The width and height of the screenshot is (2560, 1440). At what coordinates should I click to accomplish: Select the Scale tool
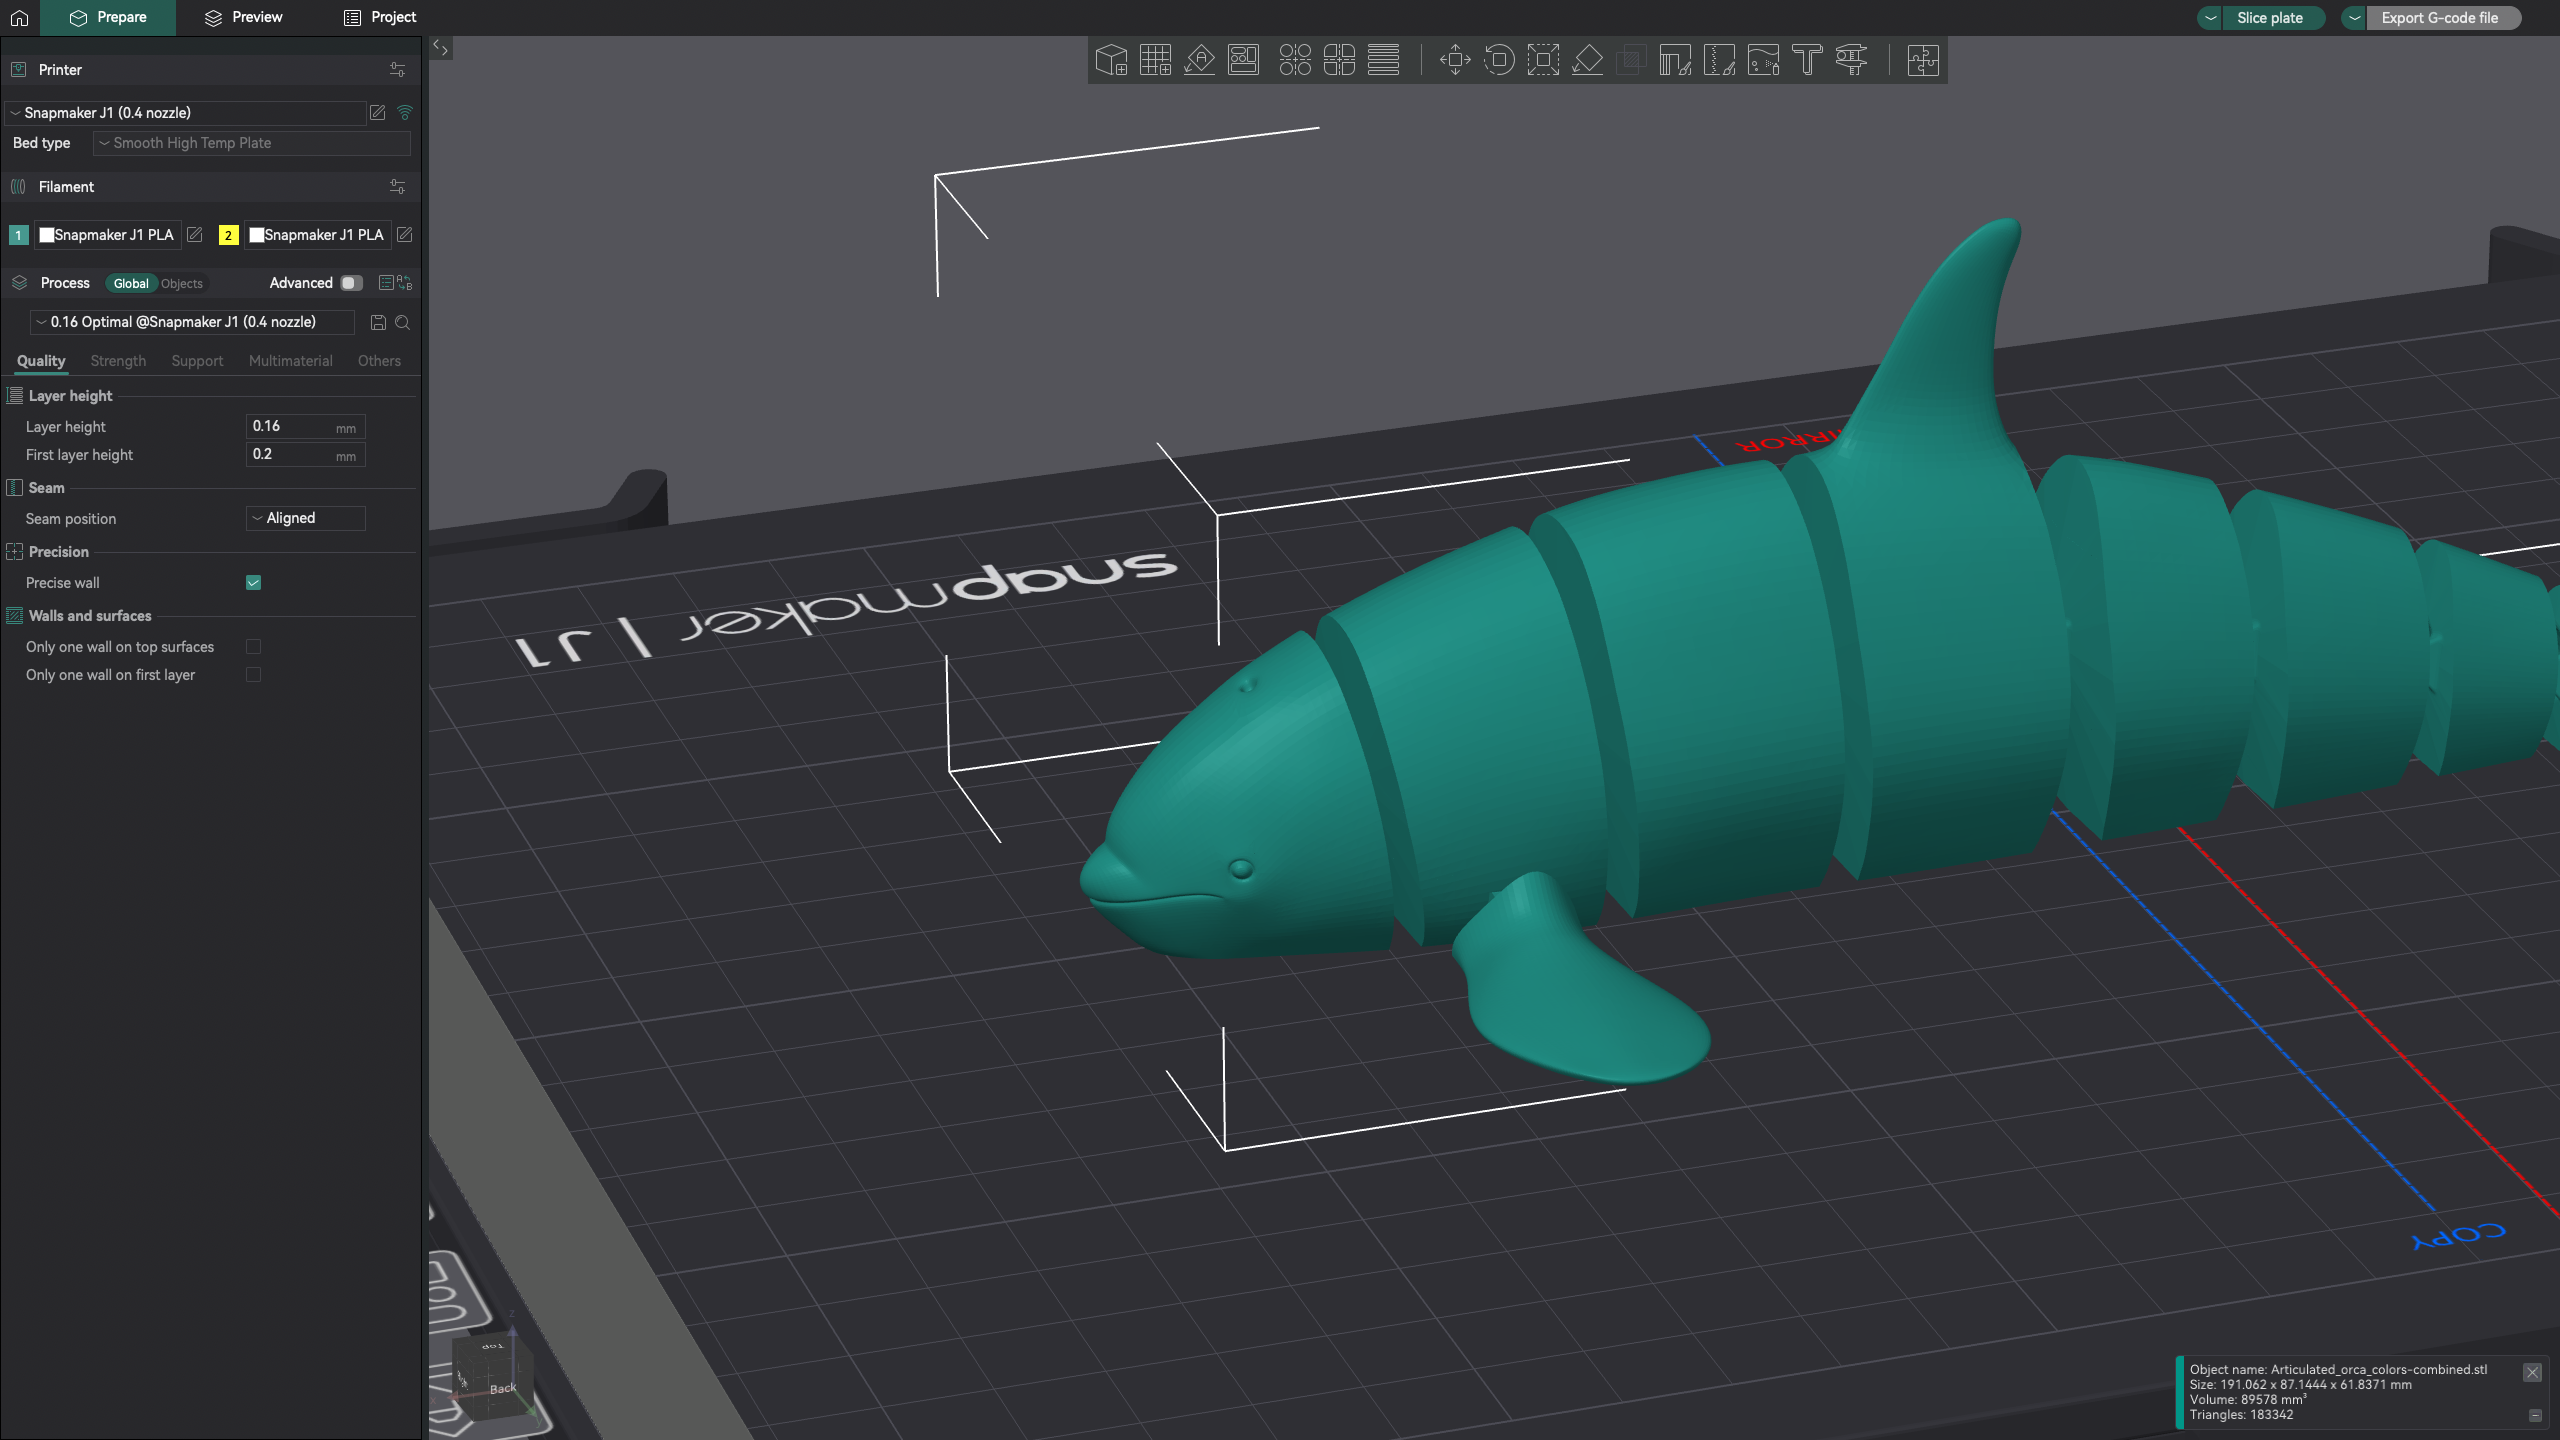(x=1544, y=60)
